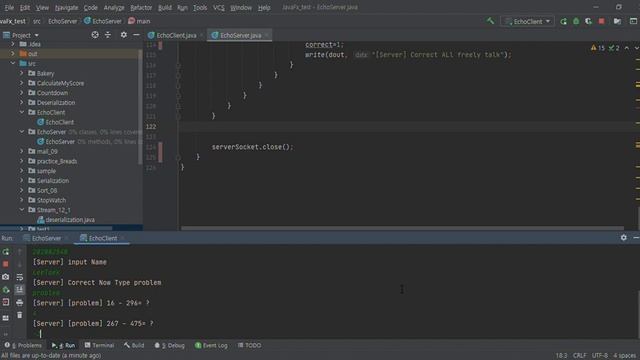640x360 pixels.
Task: Expand the .idea folder
Action: [13, 44]
